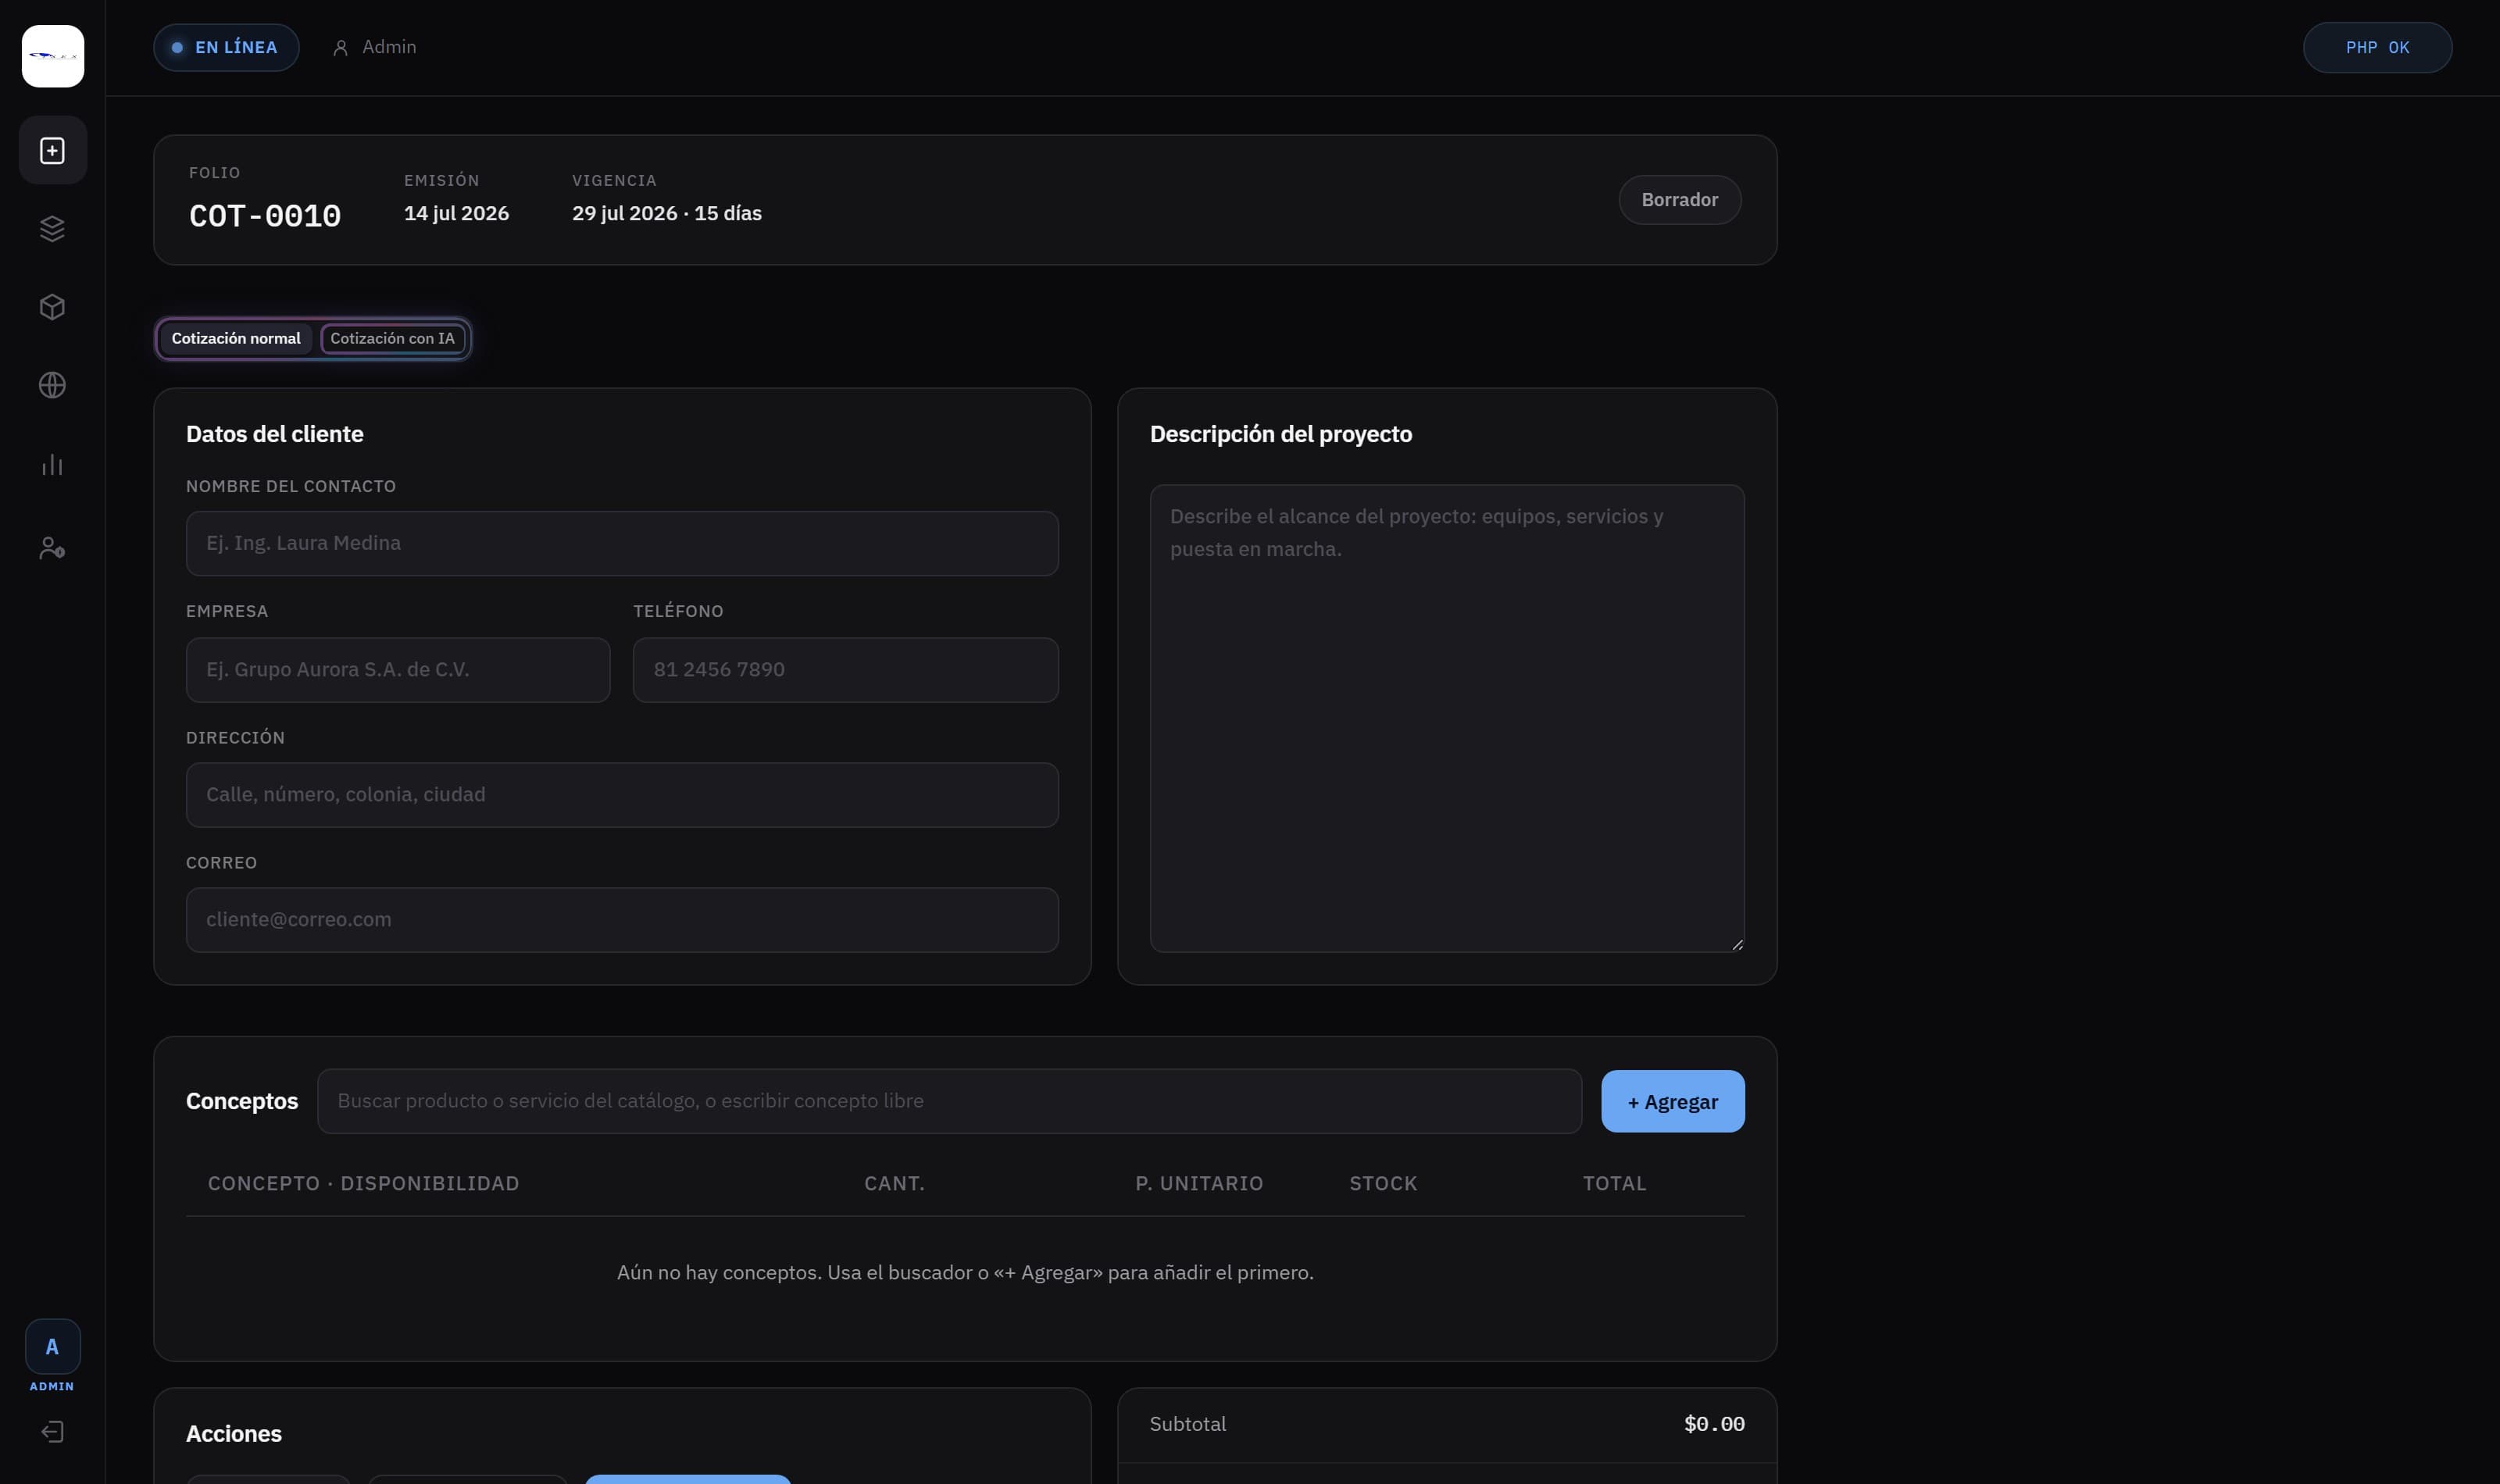The width and height of the screenshot is (2500, 1484).
Task: Focus the Dirección input field
Action: coord(622,795)
